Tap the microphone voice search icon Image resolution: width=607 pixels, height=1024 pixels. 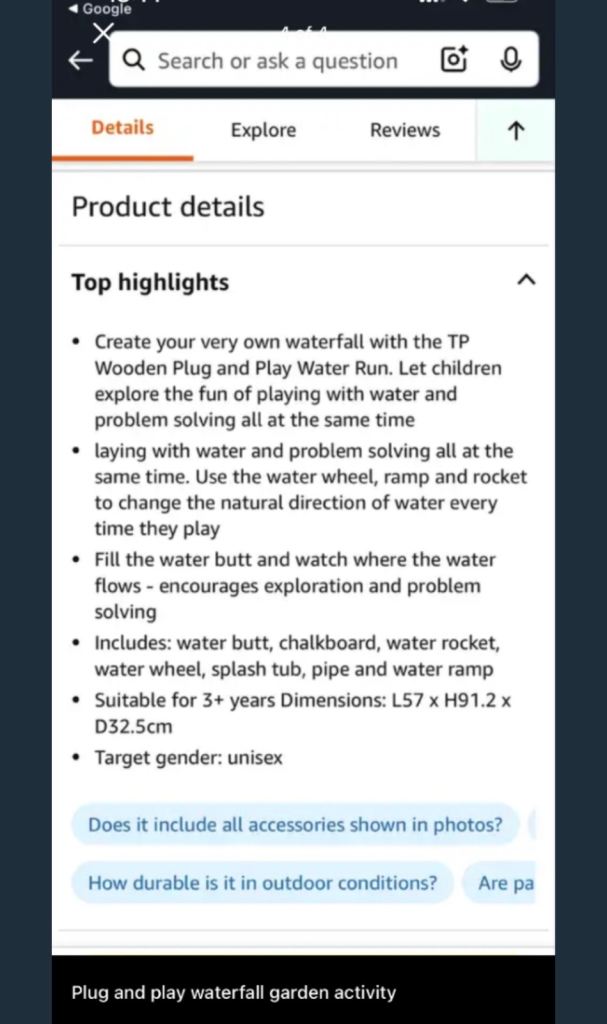point(510,59)
